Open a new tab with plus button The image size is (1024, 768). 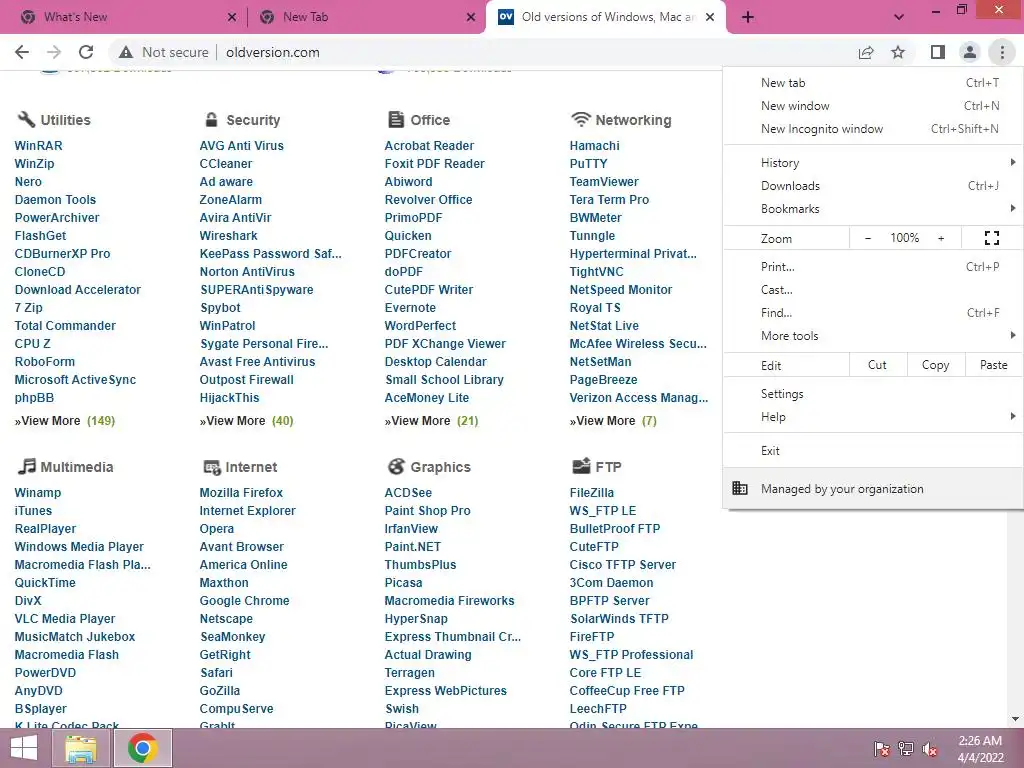(748, 17)
